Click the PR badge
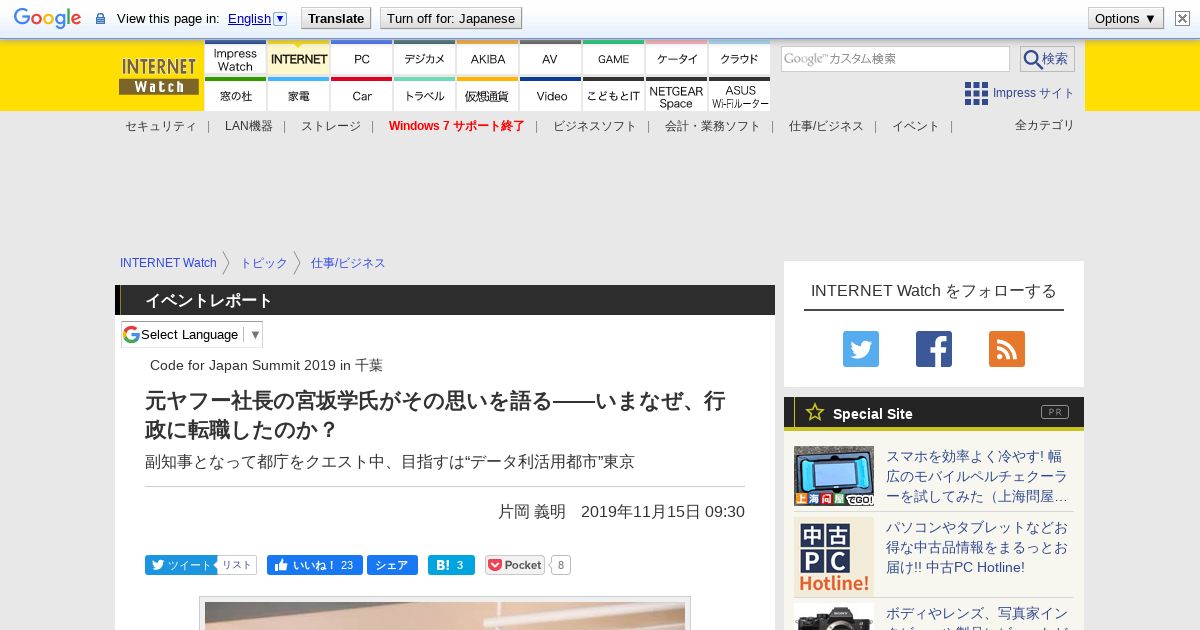 point(1055,412)
